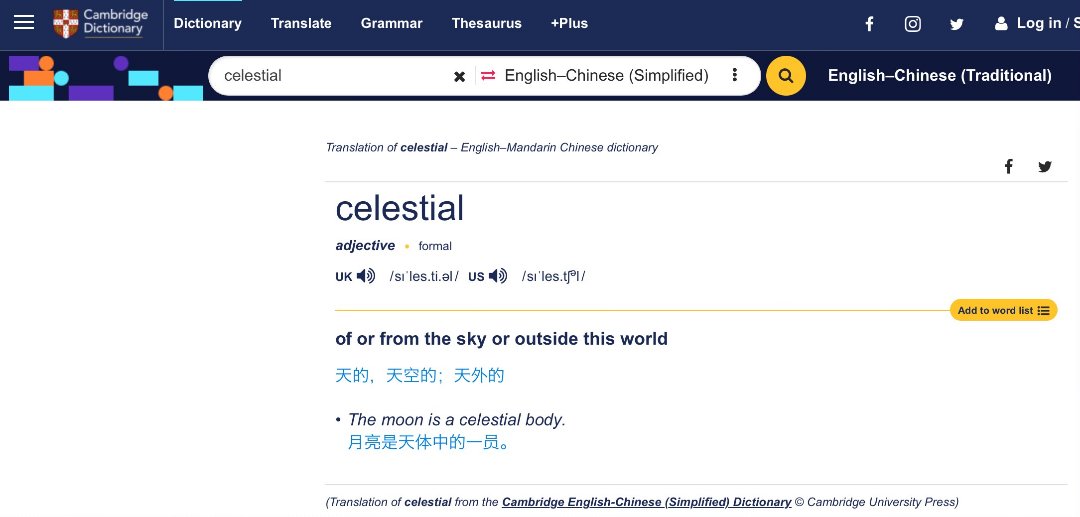Screen dimensions: 1080x517
Task: Swap dictionary direction with arrows icon
Action: click(488, 76)
